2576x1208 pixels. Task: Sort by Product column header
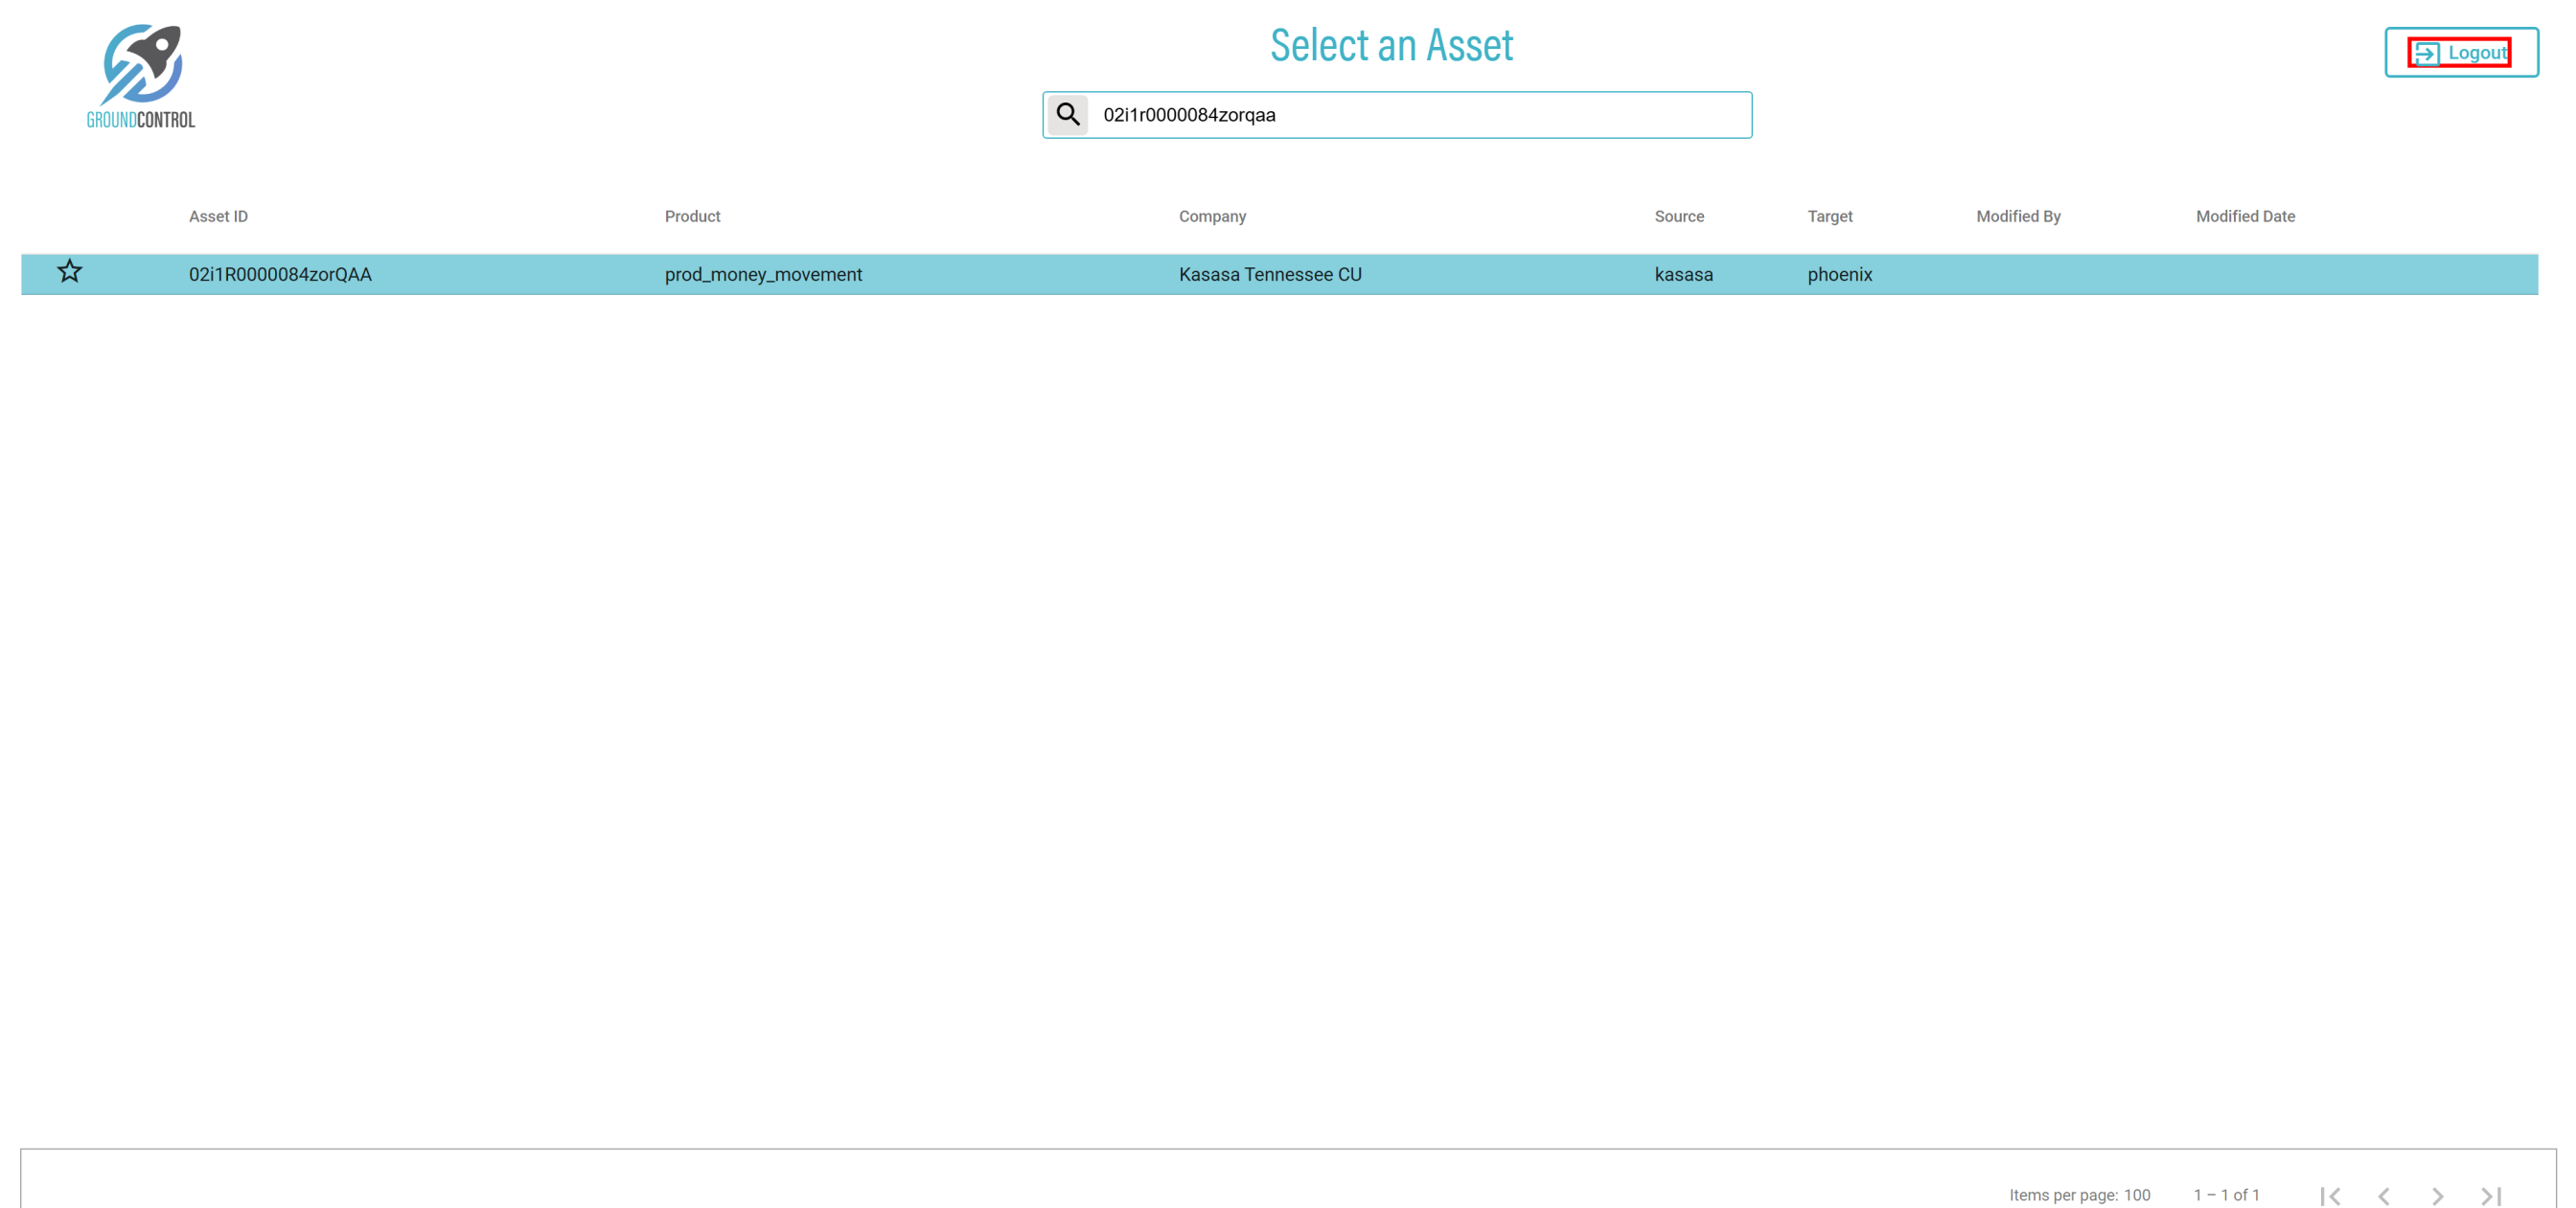[692, 216]
